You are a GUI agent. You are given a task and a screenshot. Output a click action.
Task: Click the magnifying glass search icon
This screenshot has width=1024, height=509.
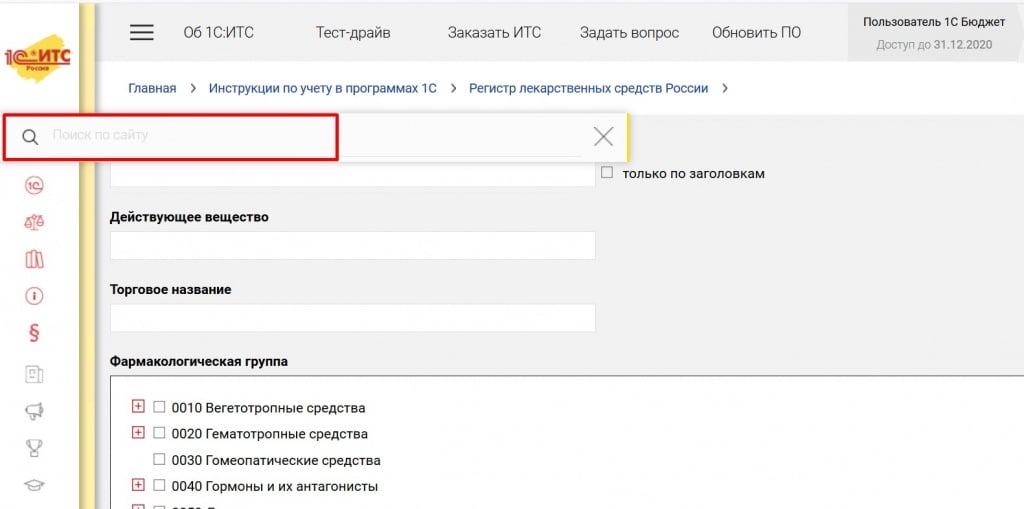tap(30, 137)
